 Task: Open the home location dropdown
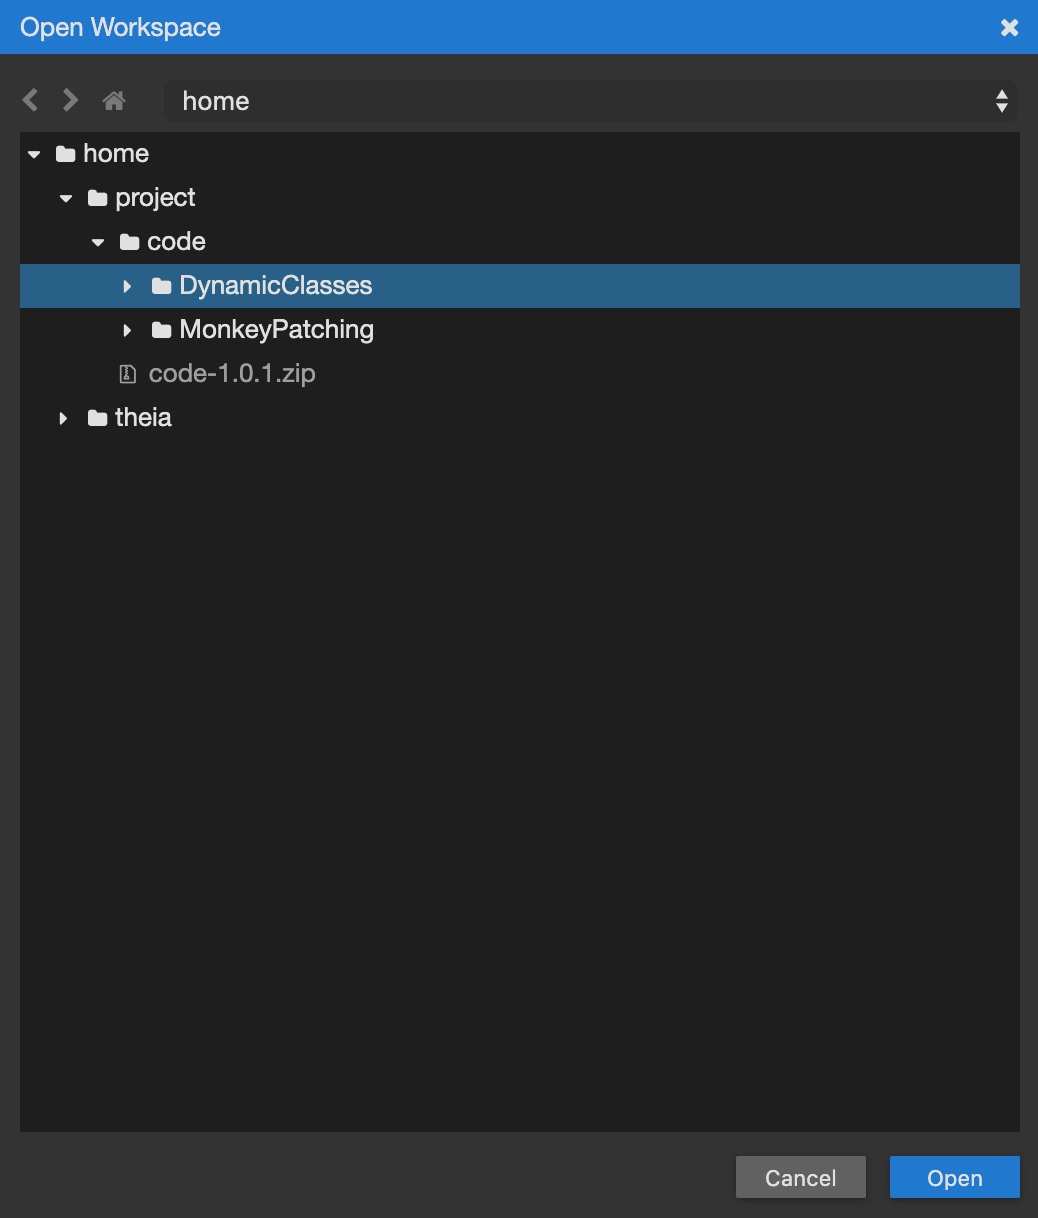point(590,101)
